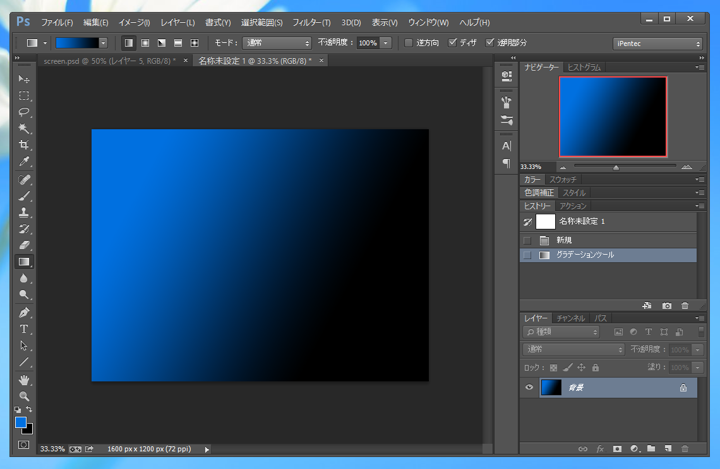
Task: Select the Hand tool
Action: pyautogui.click(x=24, y=380)
